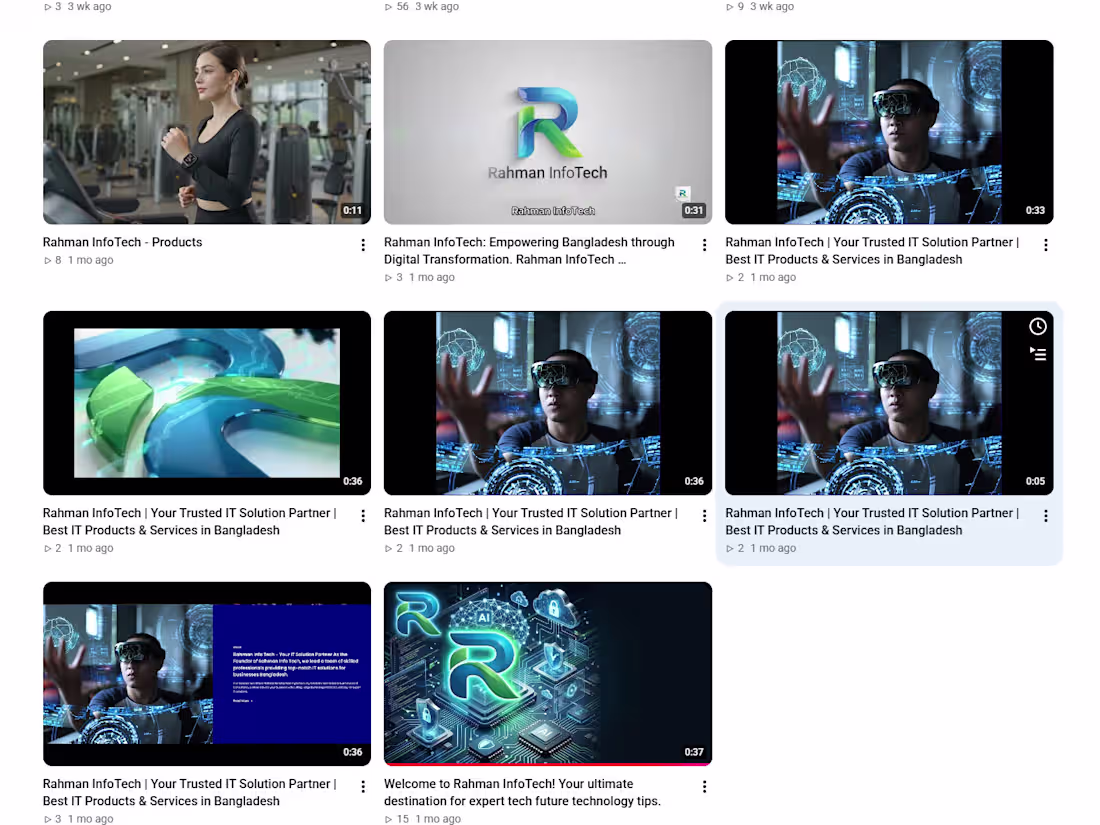Play thumbnail with blue text panel, 0:36
Image resolution: width=1100 pixels, height=825 pixels.
207,673
